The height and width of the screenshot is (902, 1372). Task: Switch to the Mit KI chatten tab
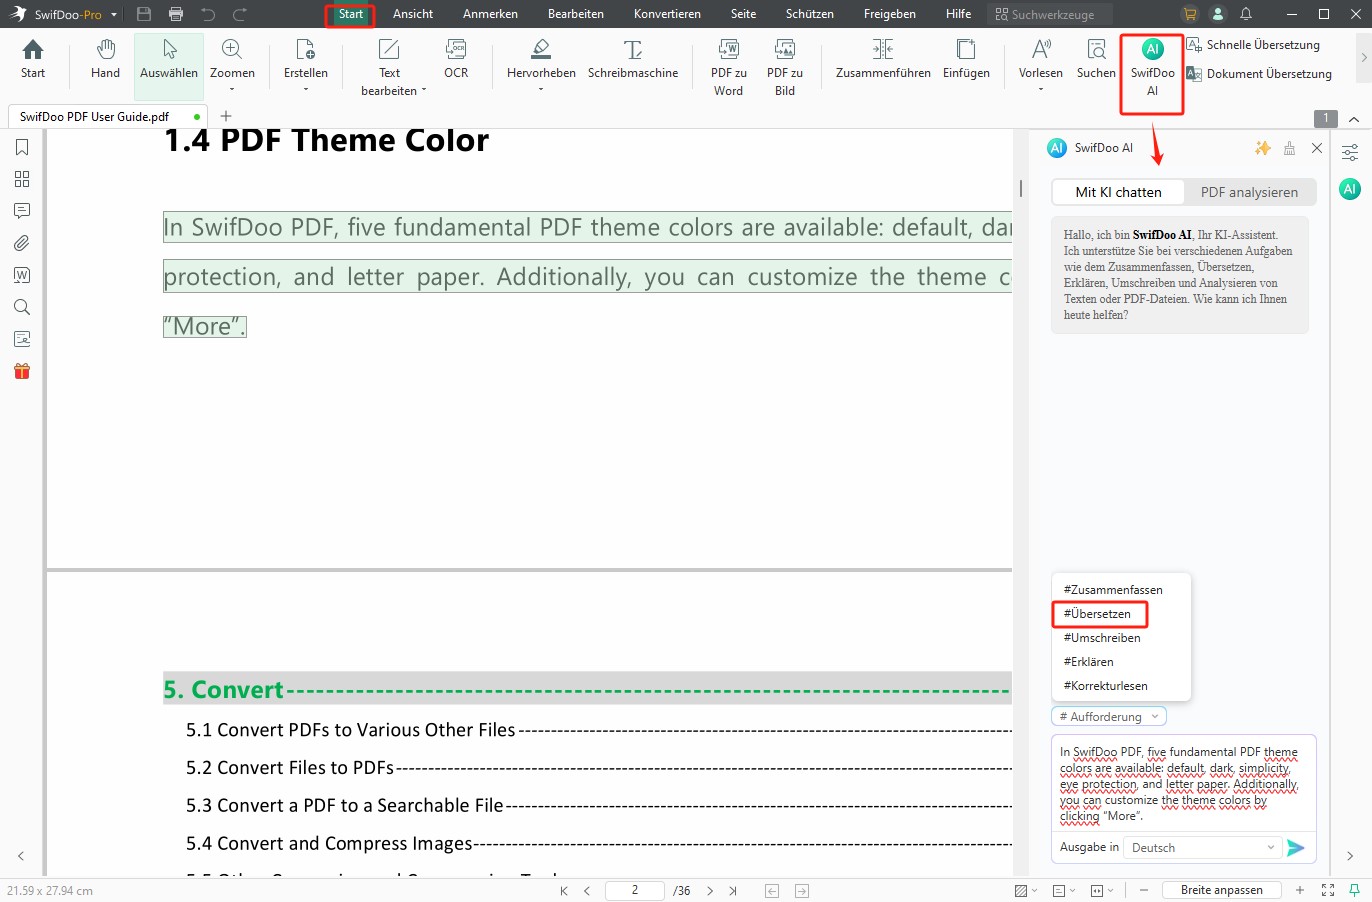1118,192
